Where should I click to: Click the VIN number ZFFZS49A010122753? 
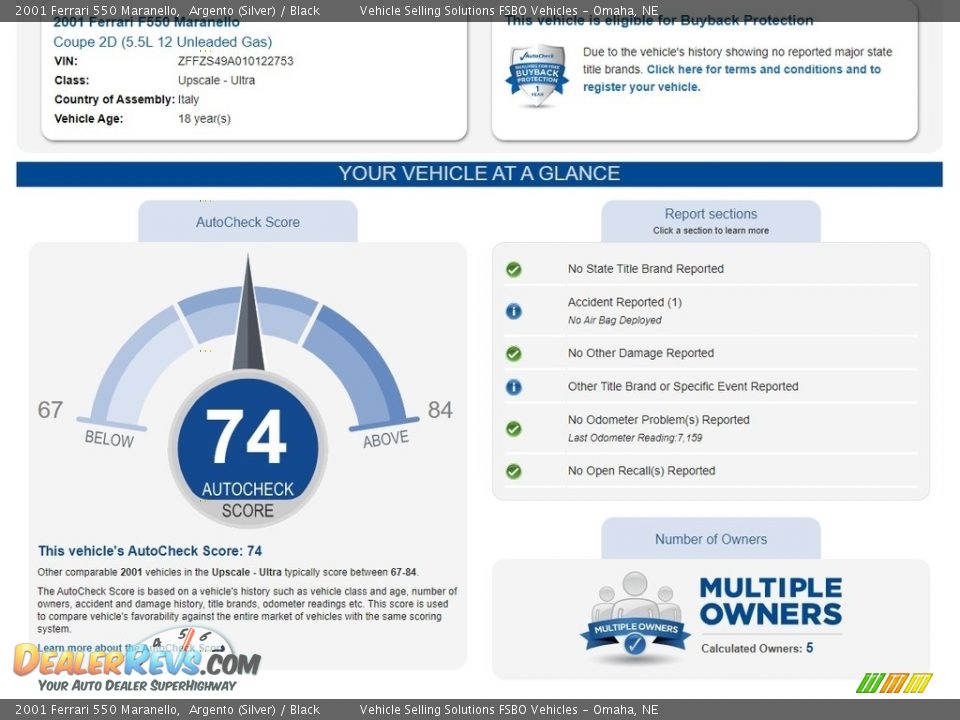pos(236,61)
